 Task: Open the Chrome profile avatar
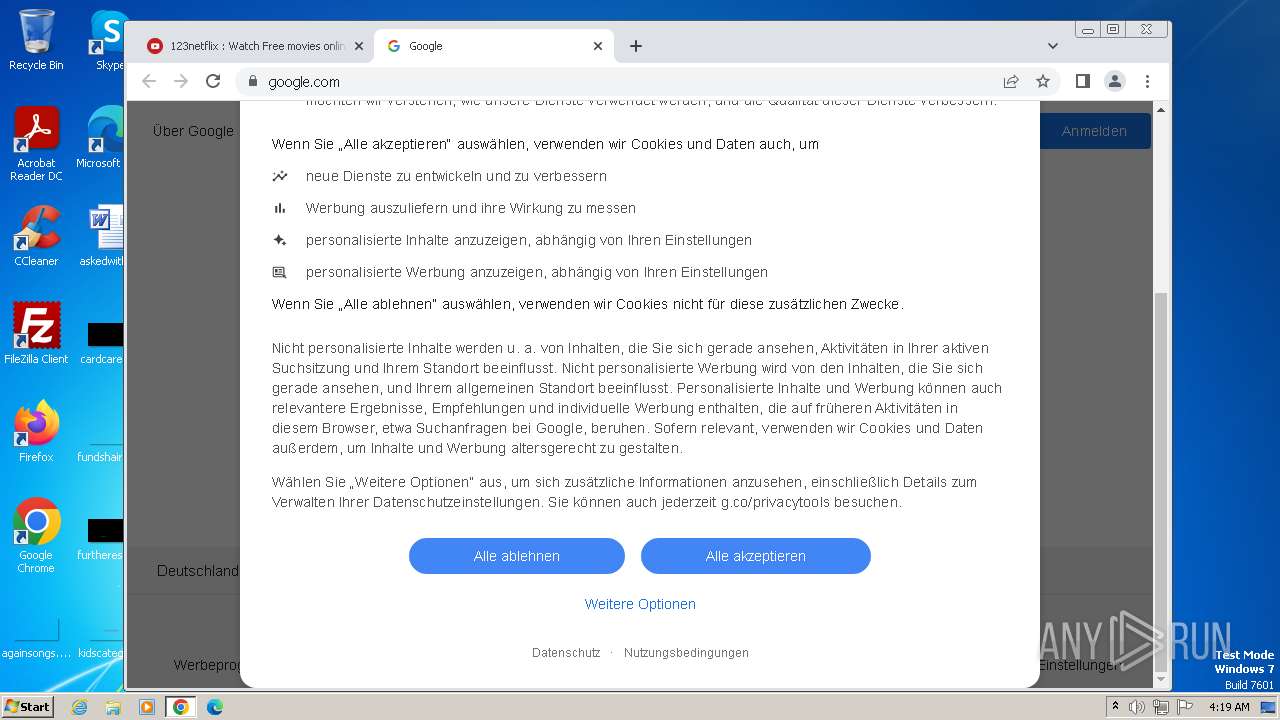(1115, 82)
